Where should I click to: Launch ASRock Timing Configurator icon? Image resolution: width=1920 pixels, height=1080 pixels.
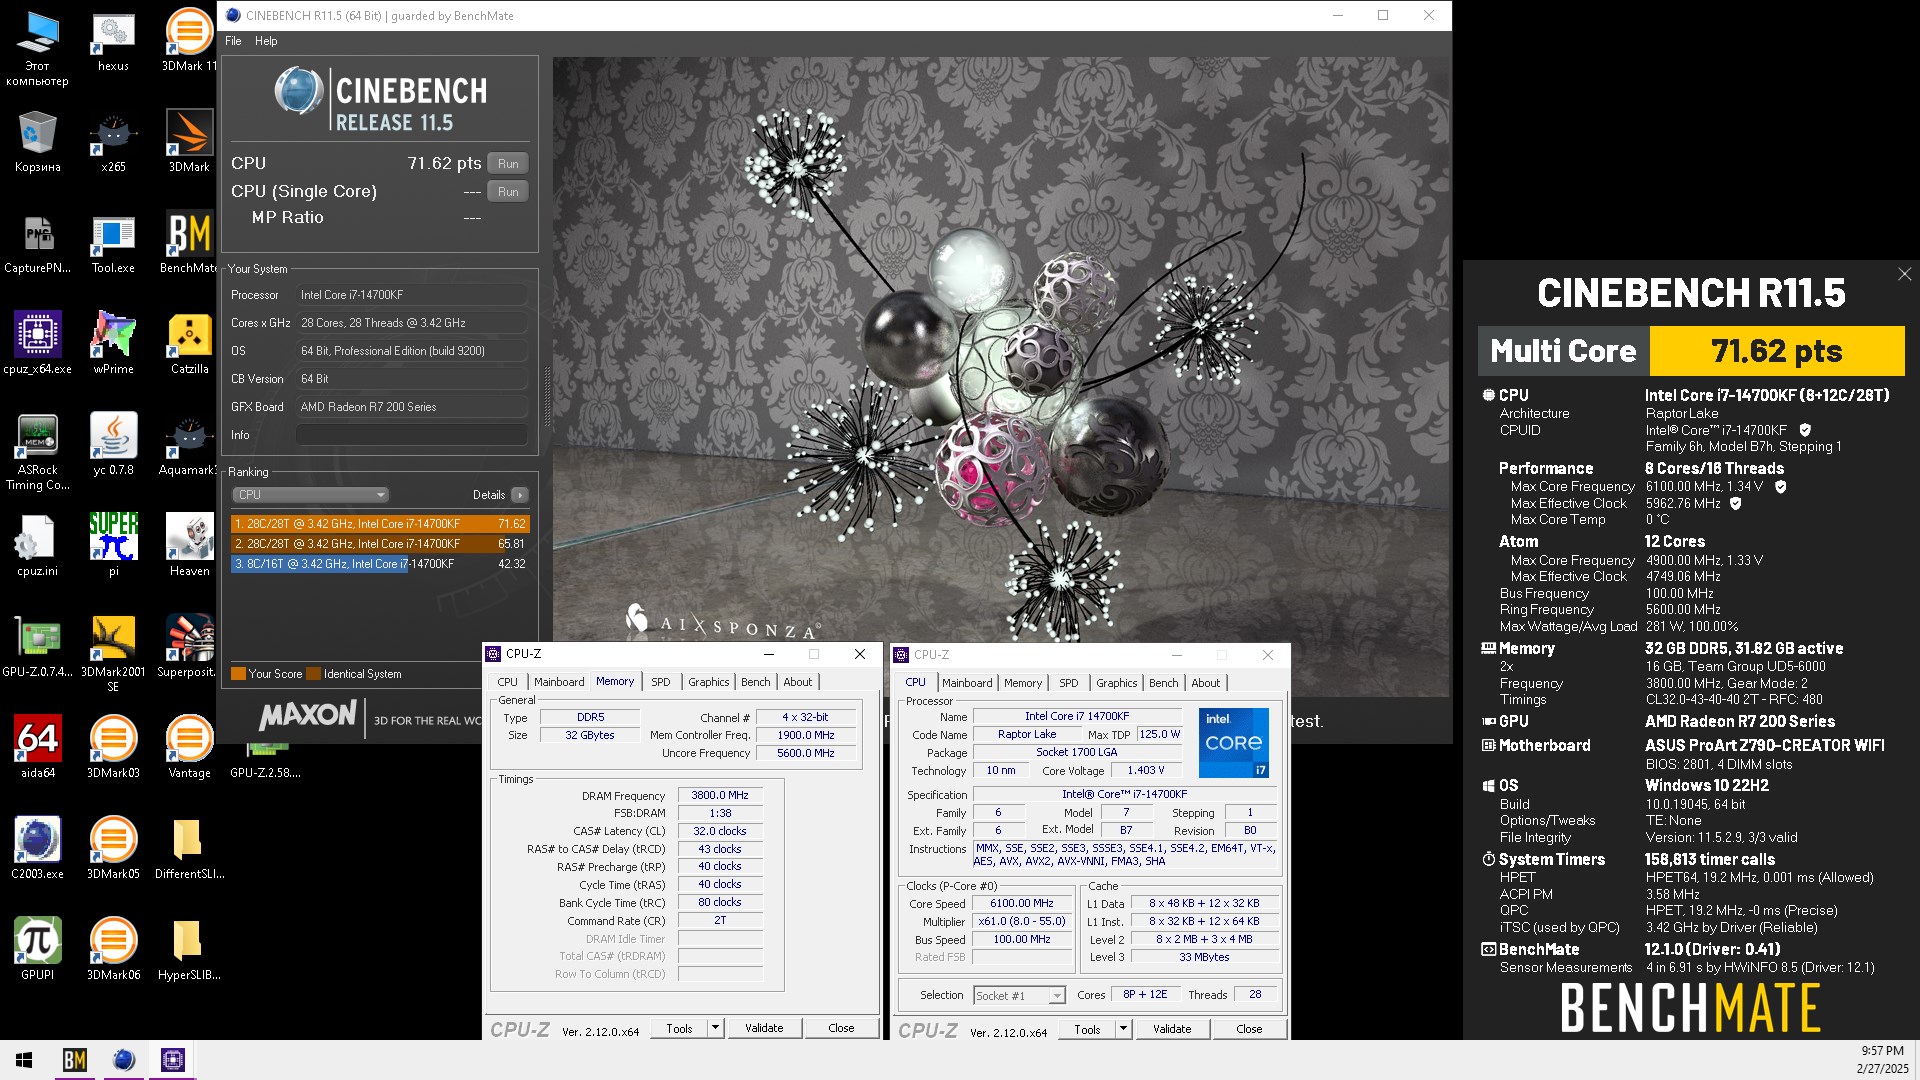coord(37,452)
